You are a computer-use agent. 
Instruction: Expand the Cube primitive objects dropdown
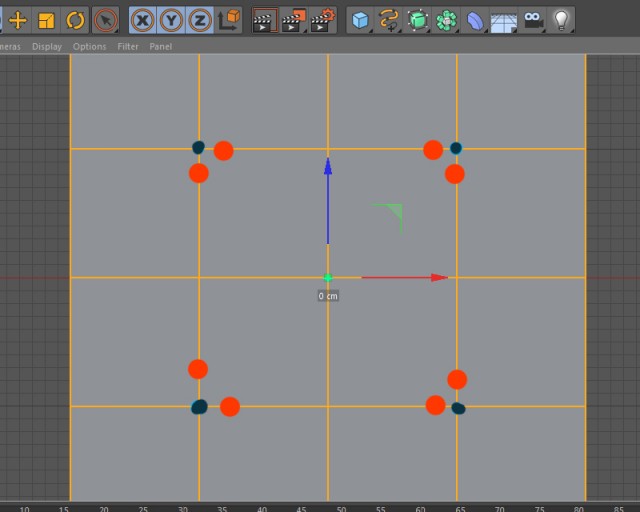[x=360, y=20]
